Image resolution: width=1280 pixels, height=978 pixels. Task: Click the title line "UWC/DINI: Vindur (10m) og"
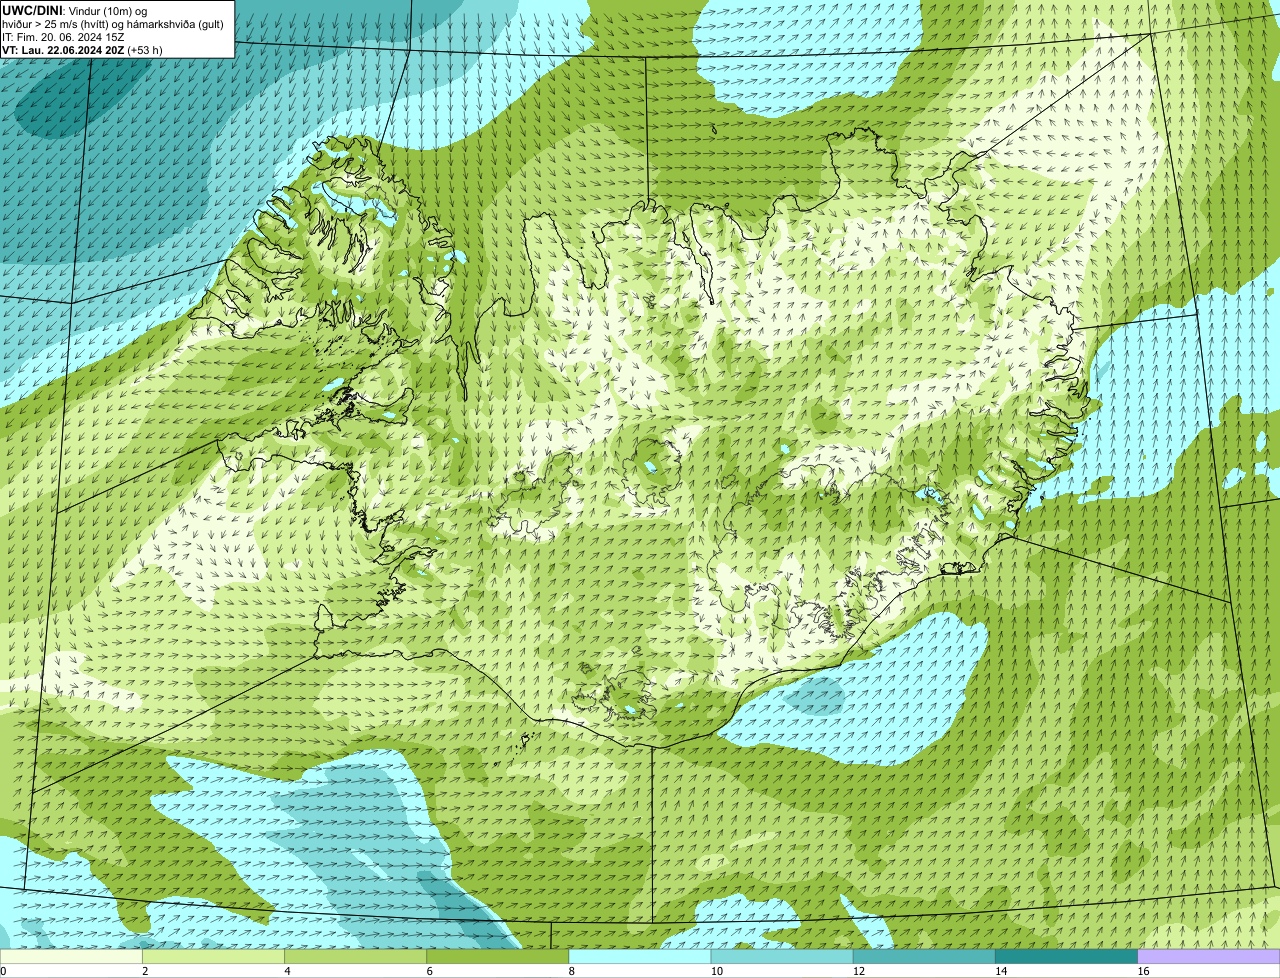75,10
